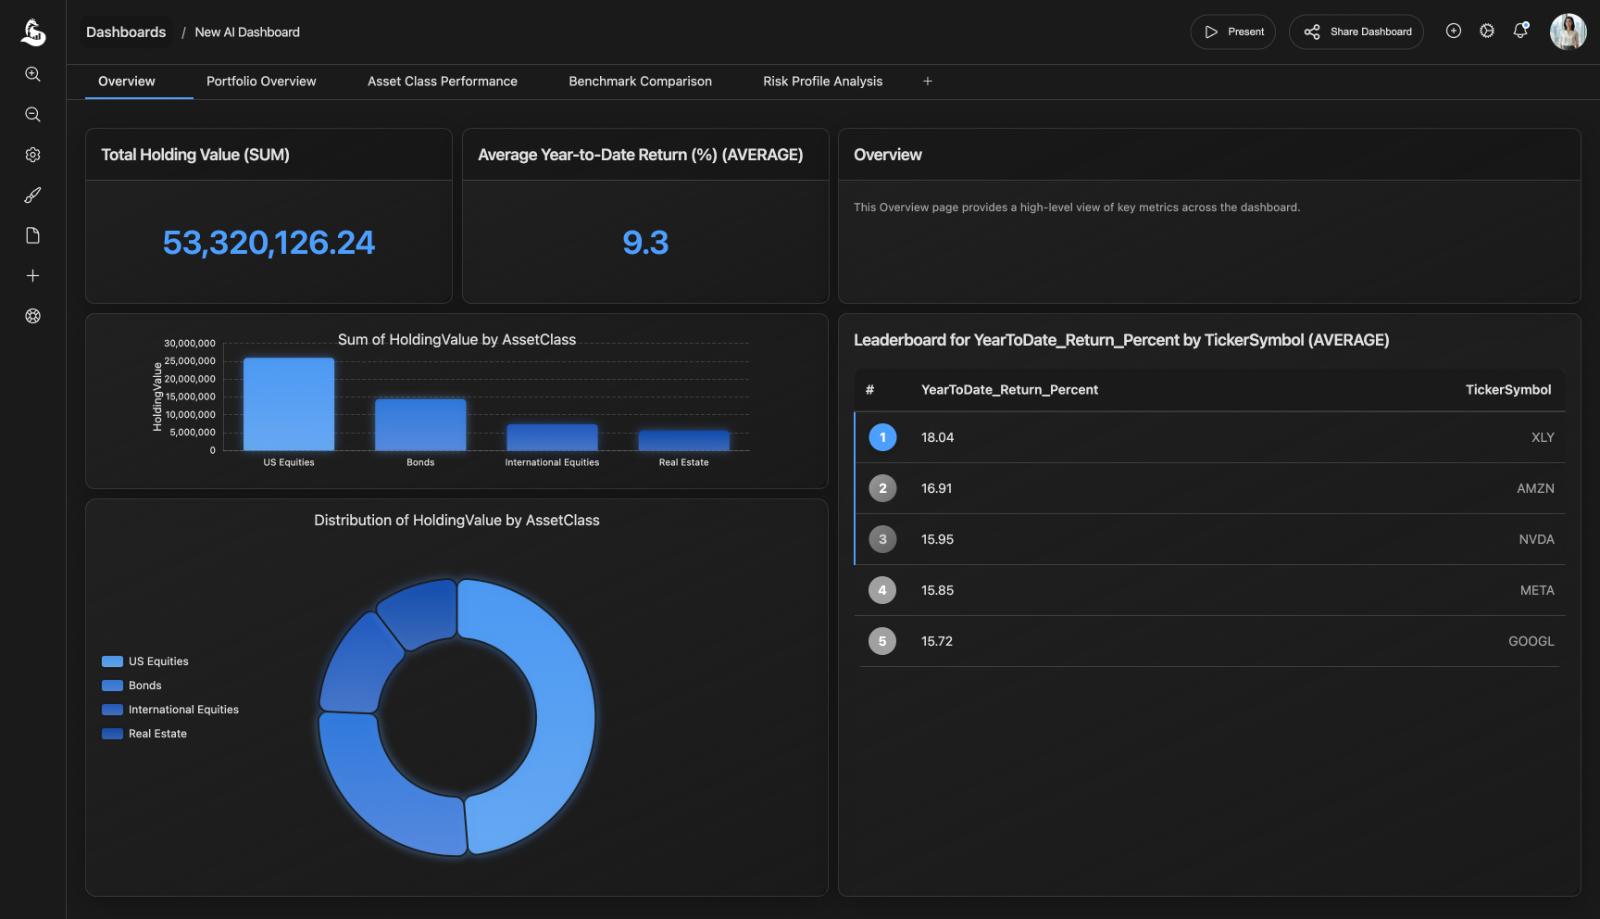Select the zoom in tool
The height and width of the screenshot is (919, 1600).
tap(33, 74)
